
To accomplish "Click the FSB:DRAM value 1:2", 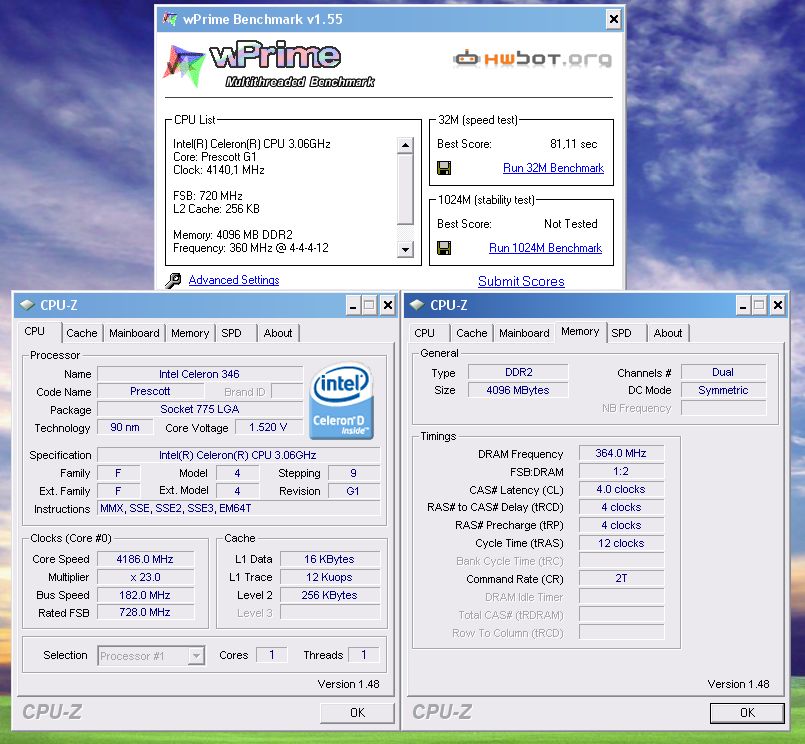I will 621,471.
